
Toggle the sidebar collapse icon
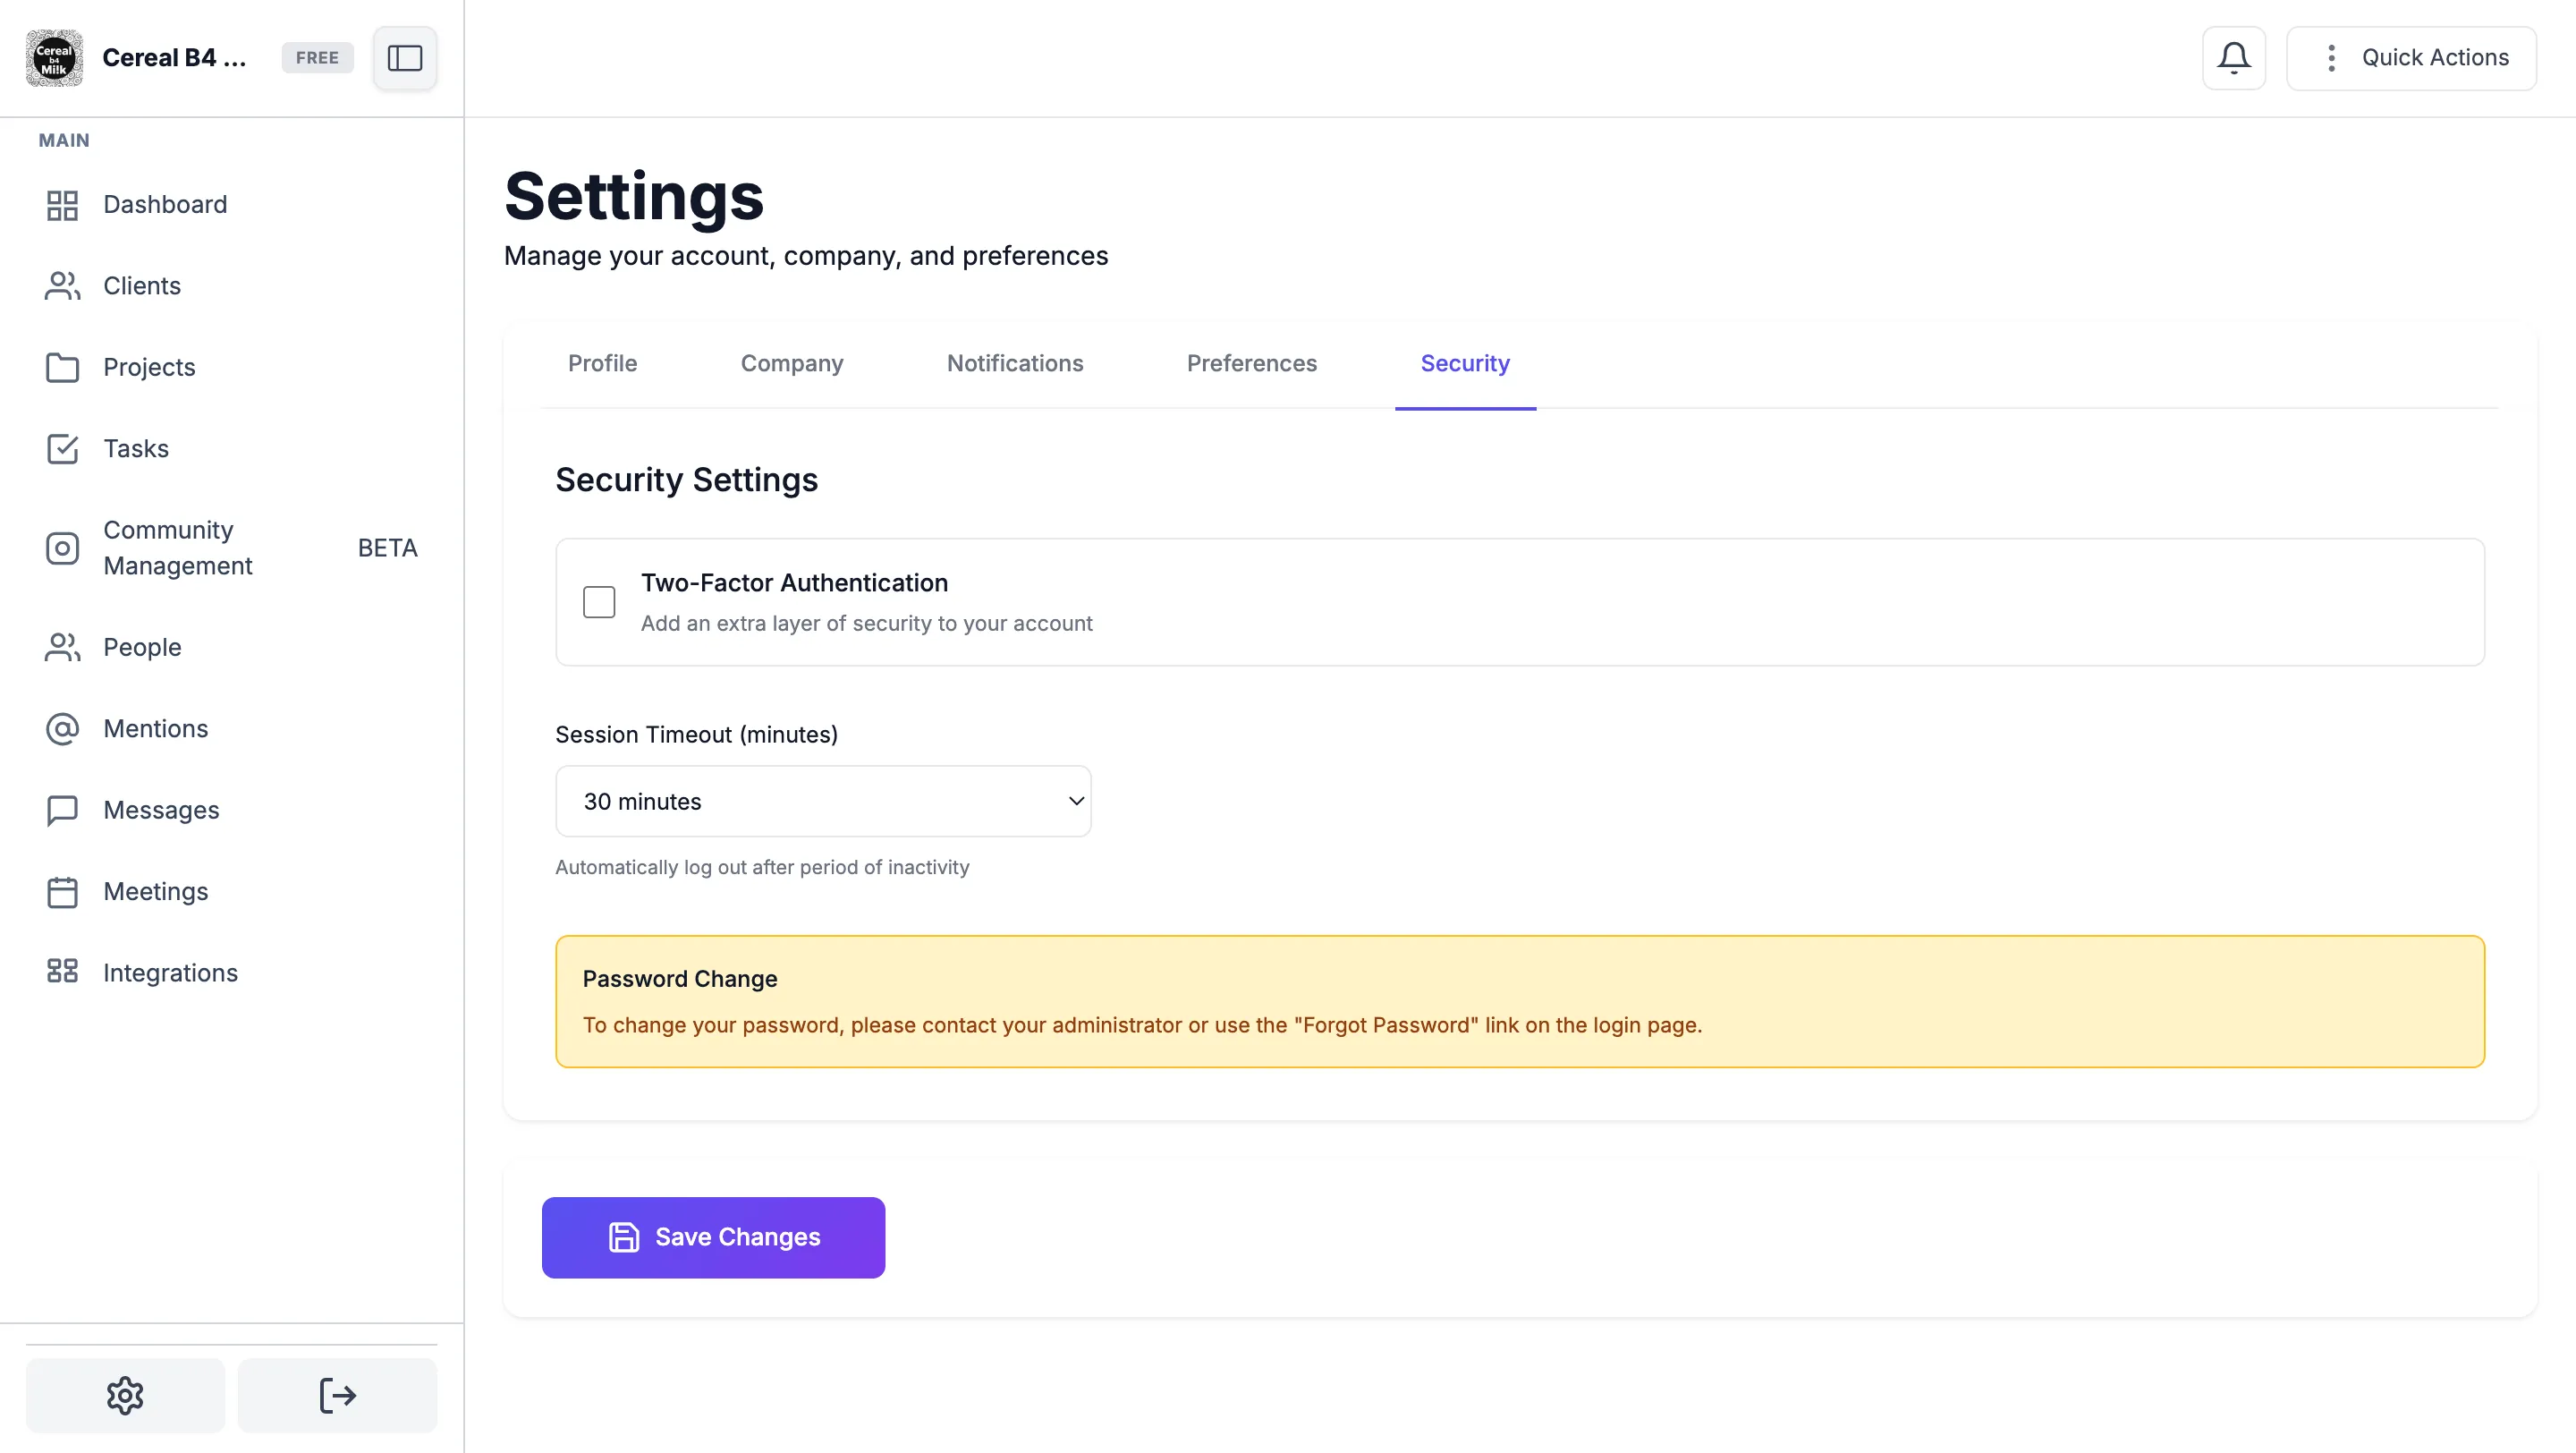point(404,58)
